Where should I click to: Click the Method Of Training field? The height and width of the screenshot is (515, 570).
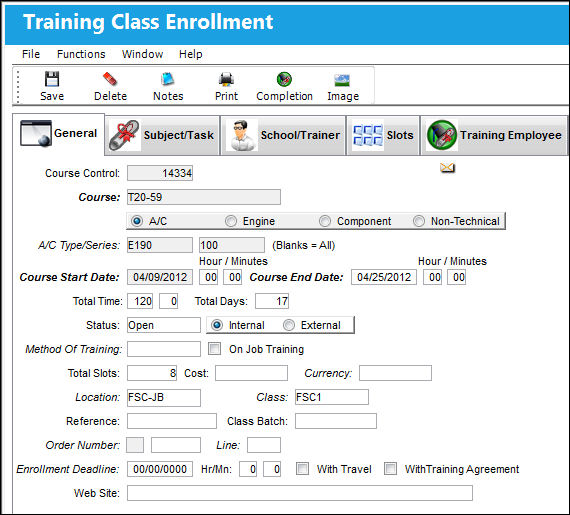[x=164, y=349]
